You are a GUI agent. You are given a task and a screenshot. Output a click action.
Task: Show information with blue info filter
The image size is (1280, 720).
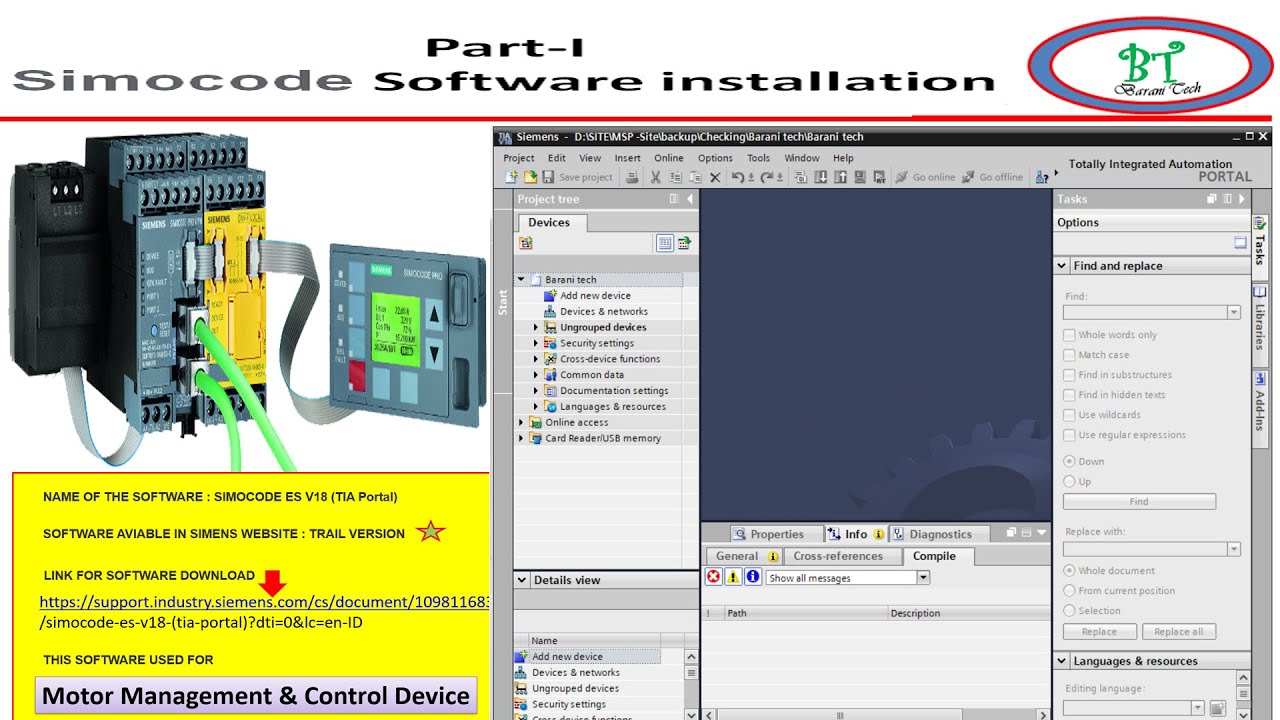[x=753, y=577]
